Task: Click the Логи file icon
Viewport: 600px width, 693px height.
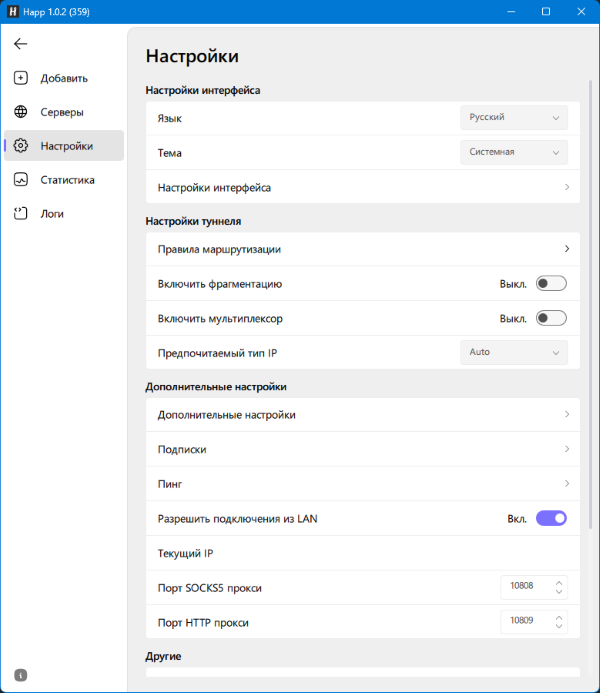Action: point(21,214)
